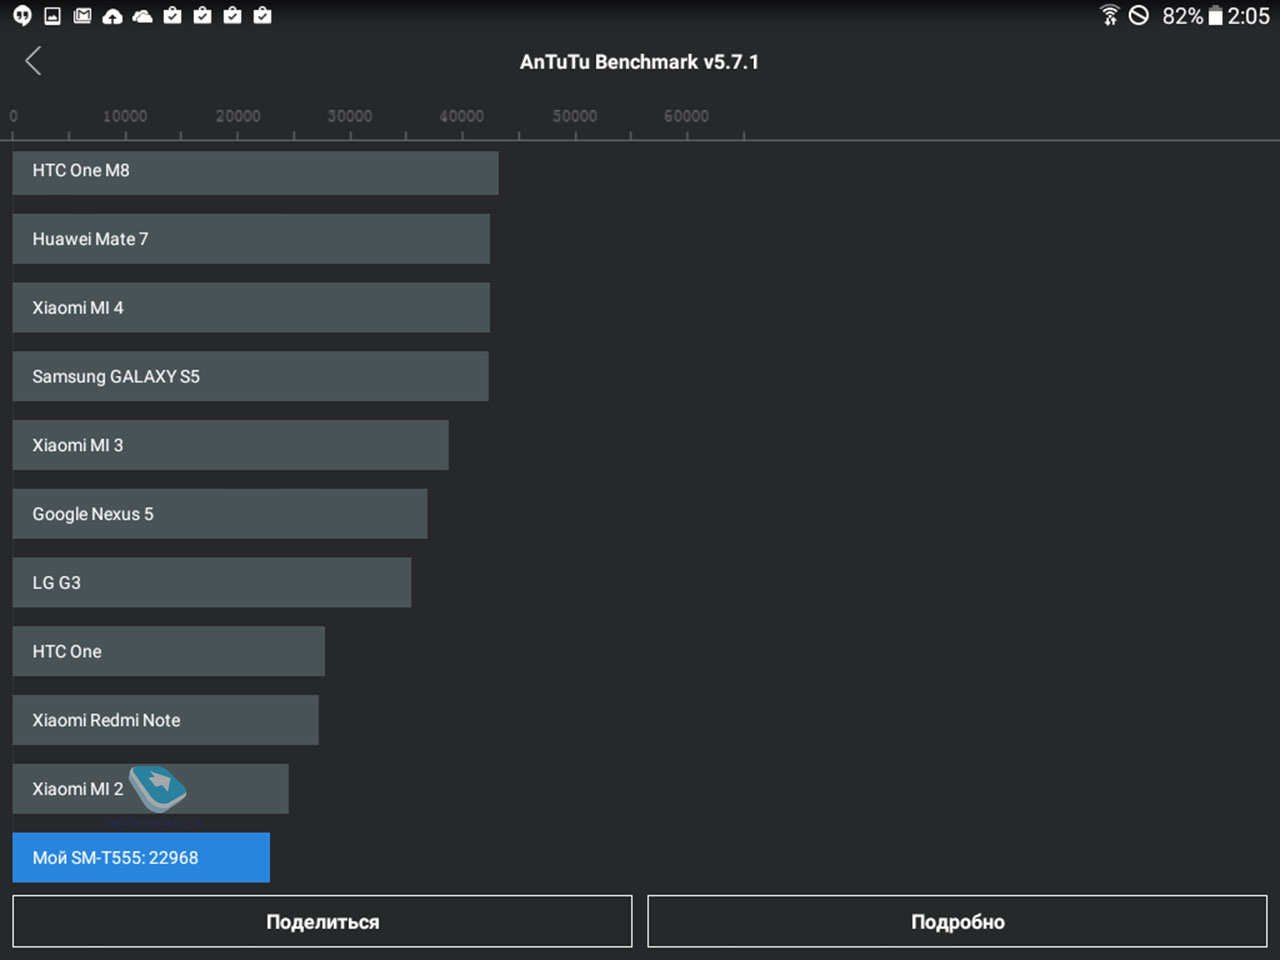Tap the 40000 axis label
The image size is (1280, 960).
[462, 116]
